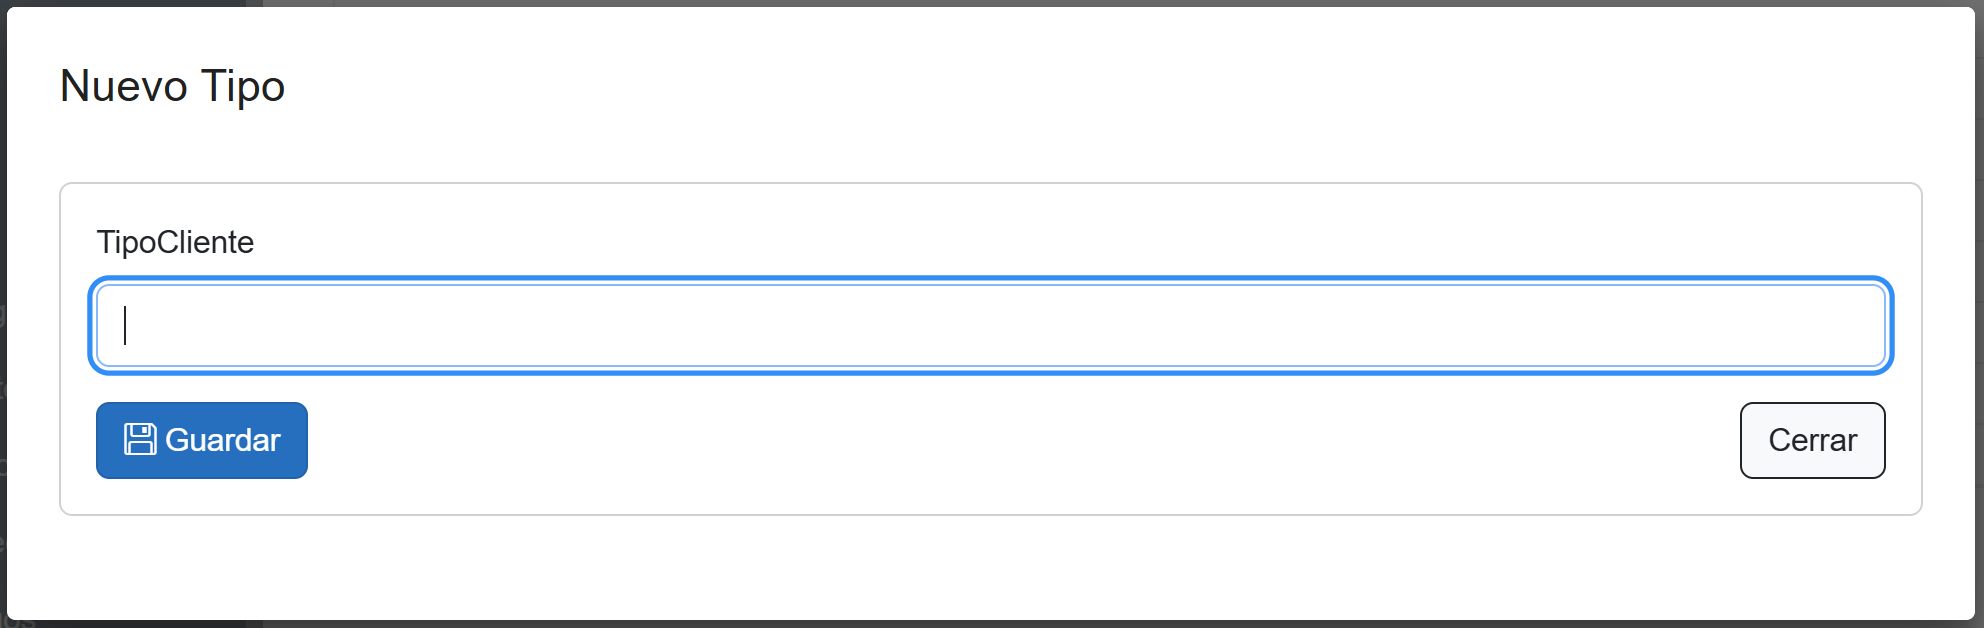Close the dialog with Cerrar

point(1812,440)
